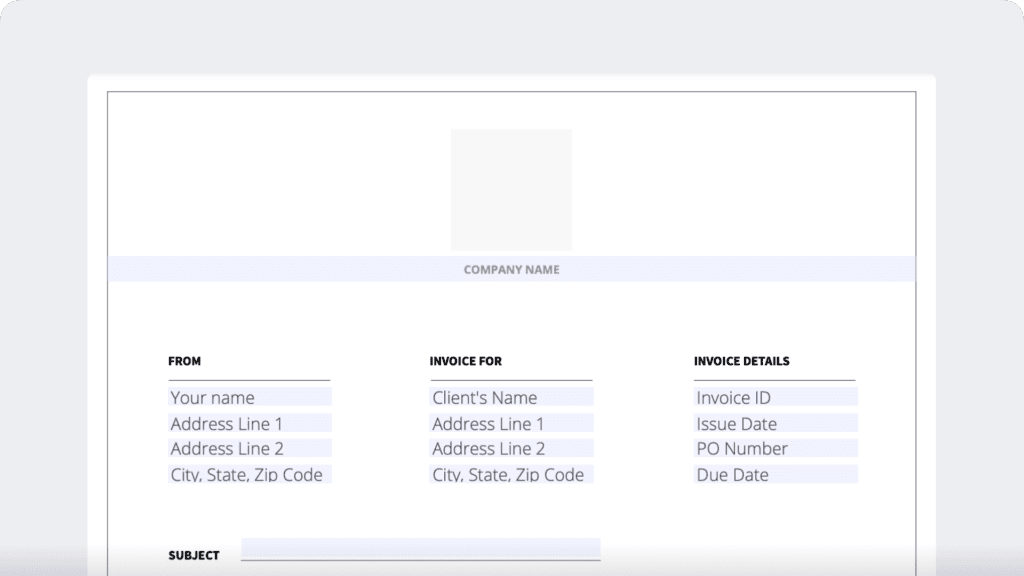Click Address Line 2 under INVOICE FOR
1024x576 pixels.
[x=510, y=449]
